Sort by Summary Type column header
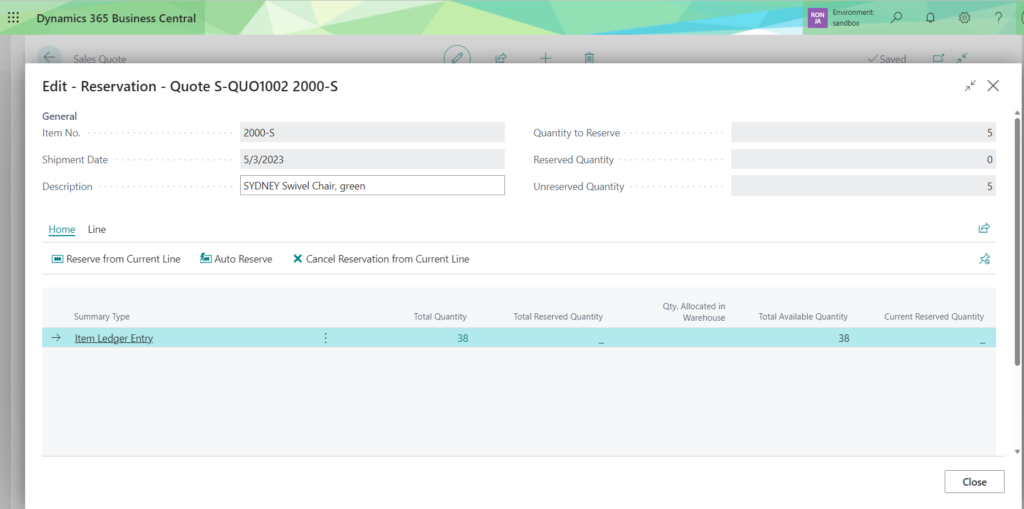Viewport: 1024px width, 509px height. [x=102, y=317]
